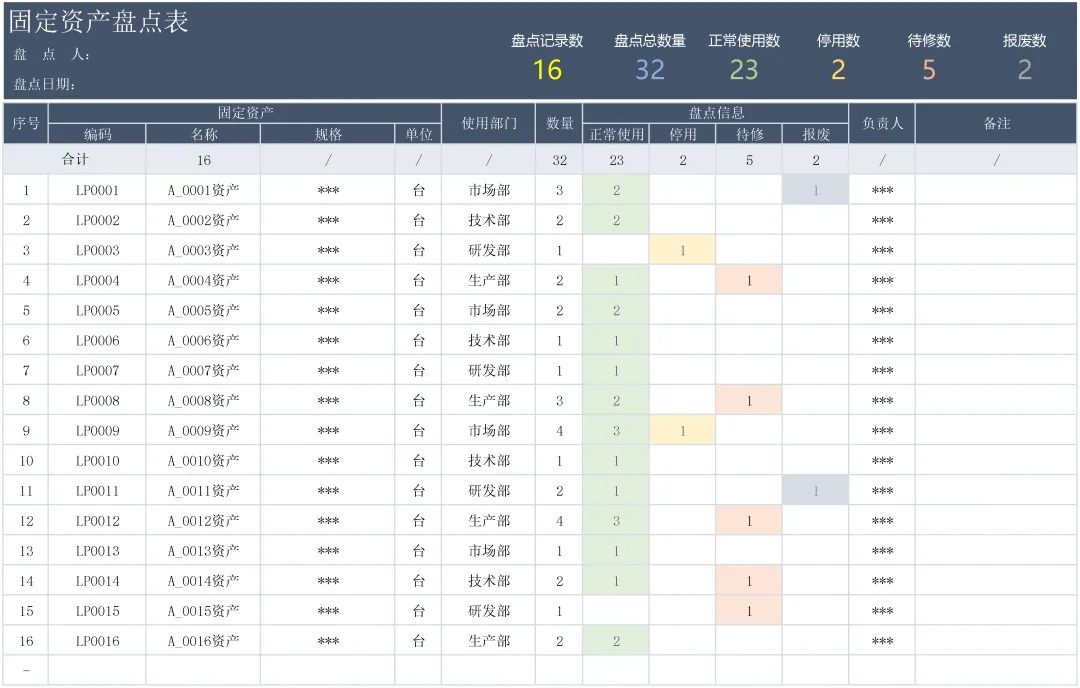
Task: Select cell LP0009
Action: coord(97,430)
